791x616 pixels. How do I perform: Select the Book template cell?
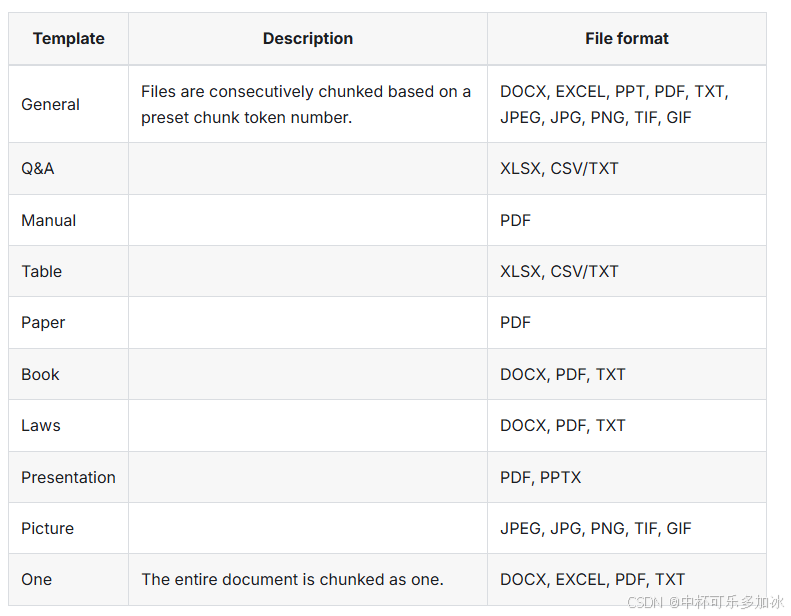[41, 374]
